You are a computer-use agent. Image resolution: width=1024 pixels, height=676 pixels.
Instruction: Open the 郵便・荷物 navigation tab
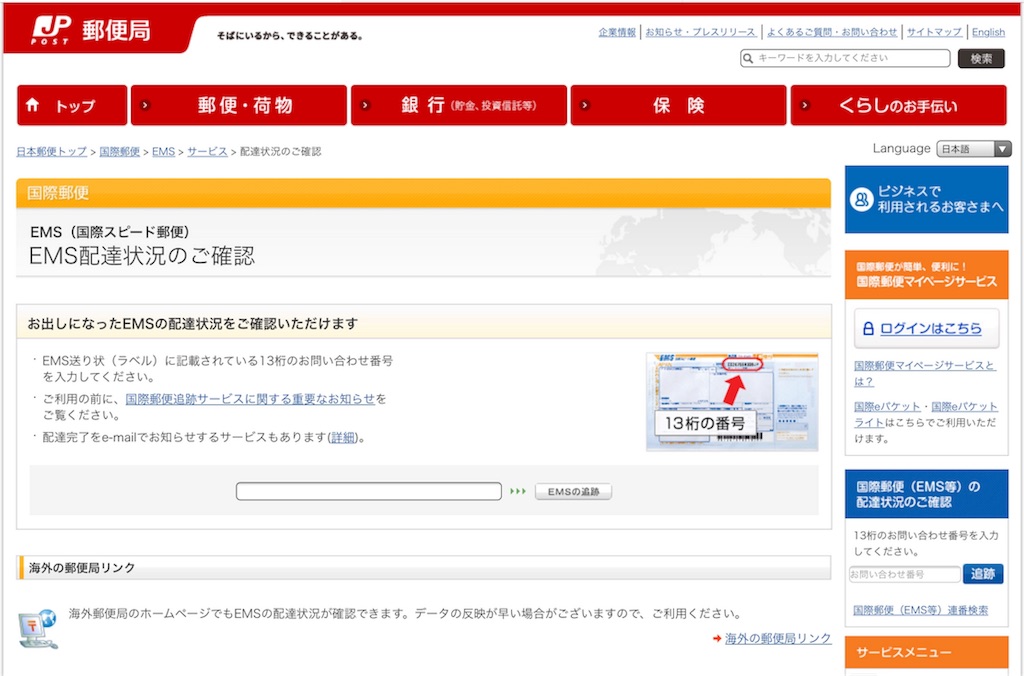click(238, 105)
